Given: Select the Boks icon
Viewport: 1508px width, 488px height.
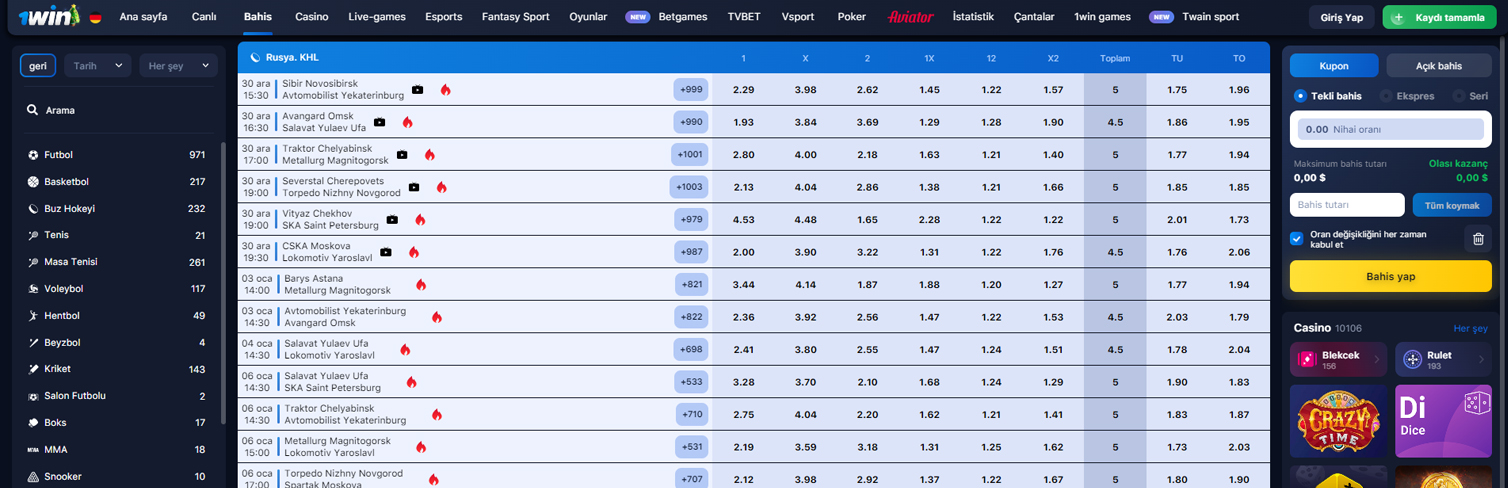Looking at the screenshot, I should click(34, 423).
